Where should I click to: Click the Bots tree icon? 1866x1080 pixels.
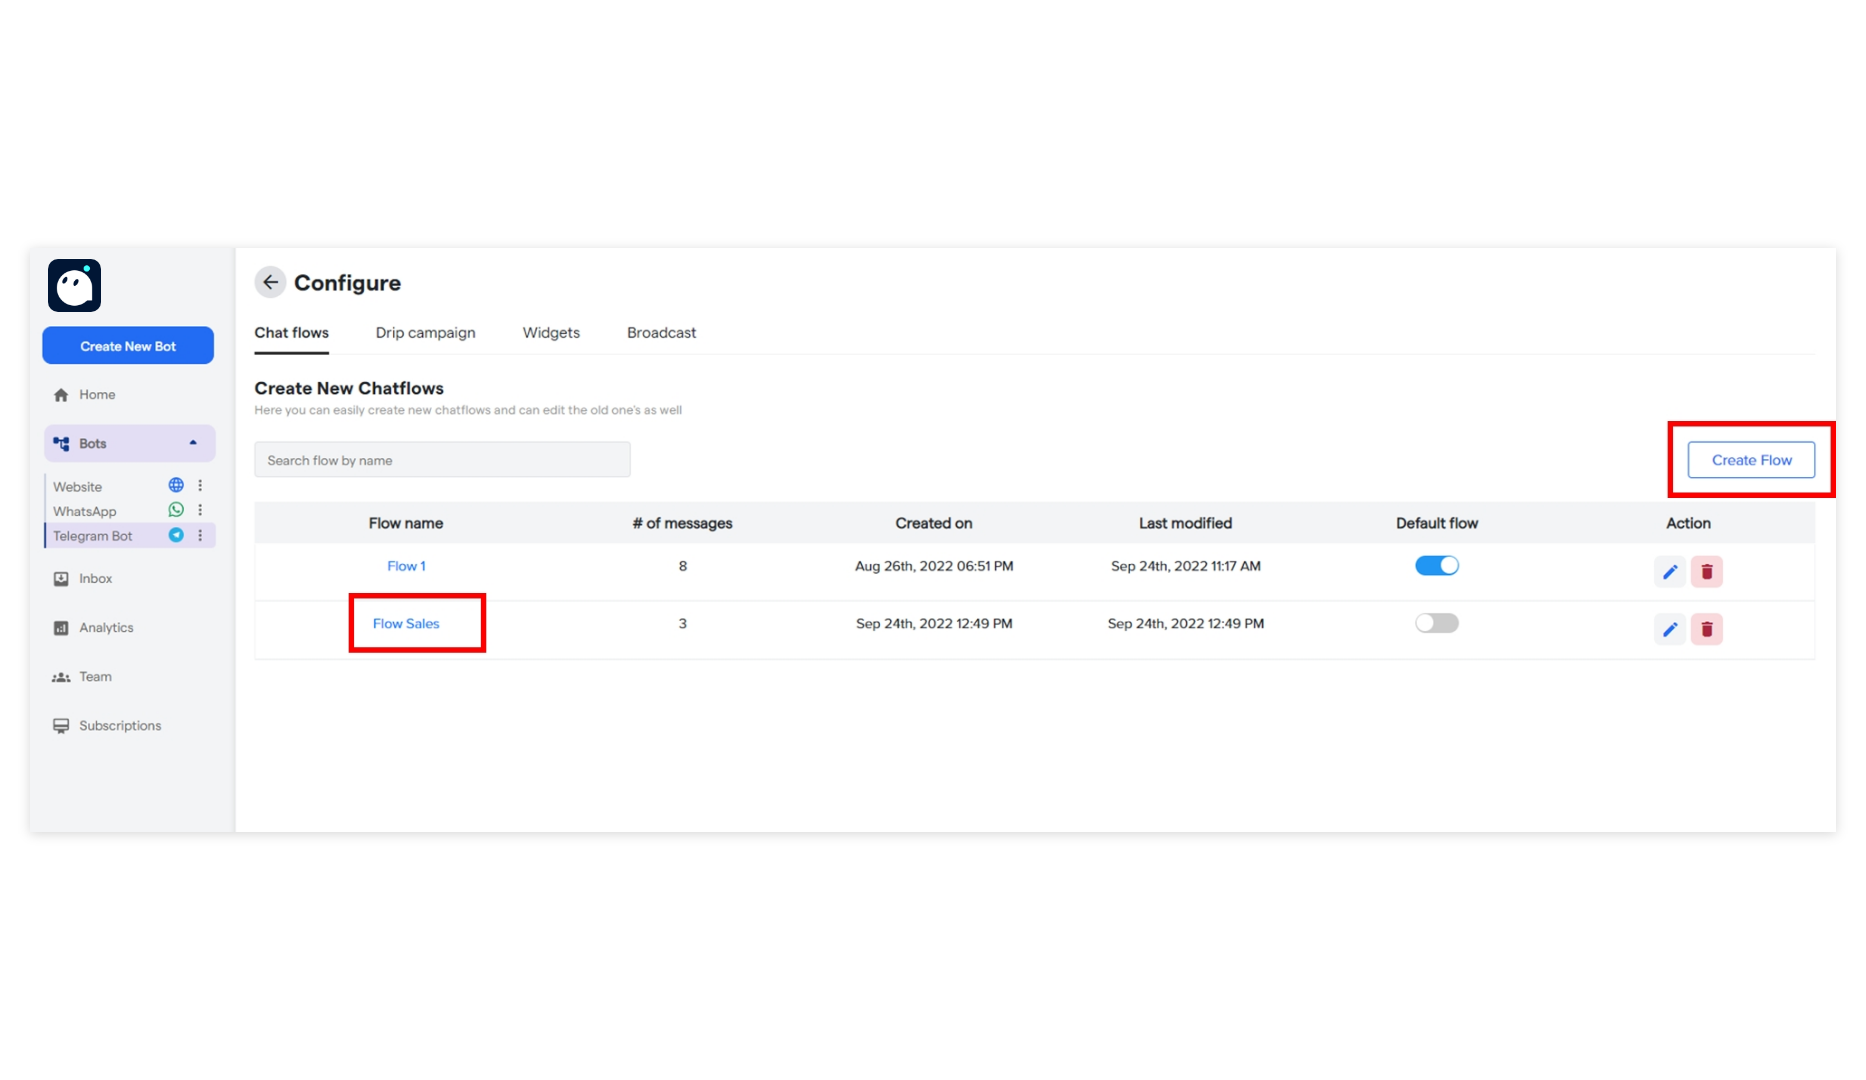coord(61,444)
